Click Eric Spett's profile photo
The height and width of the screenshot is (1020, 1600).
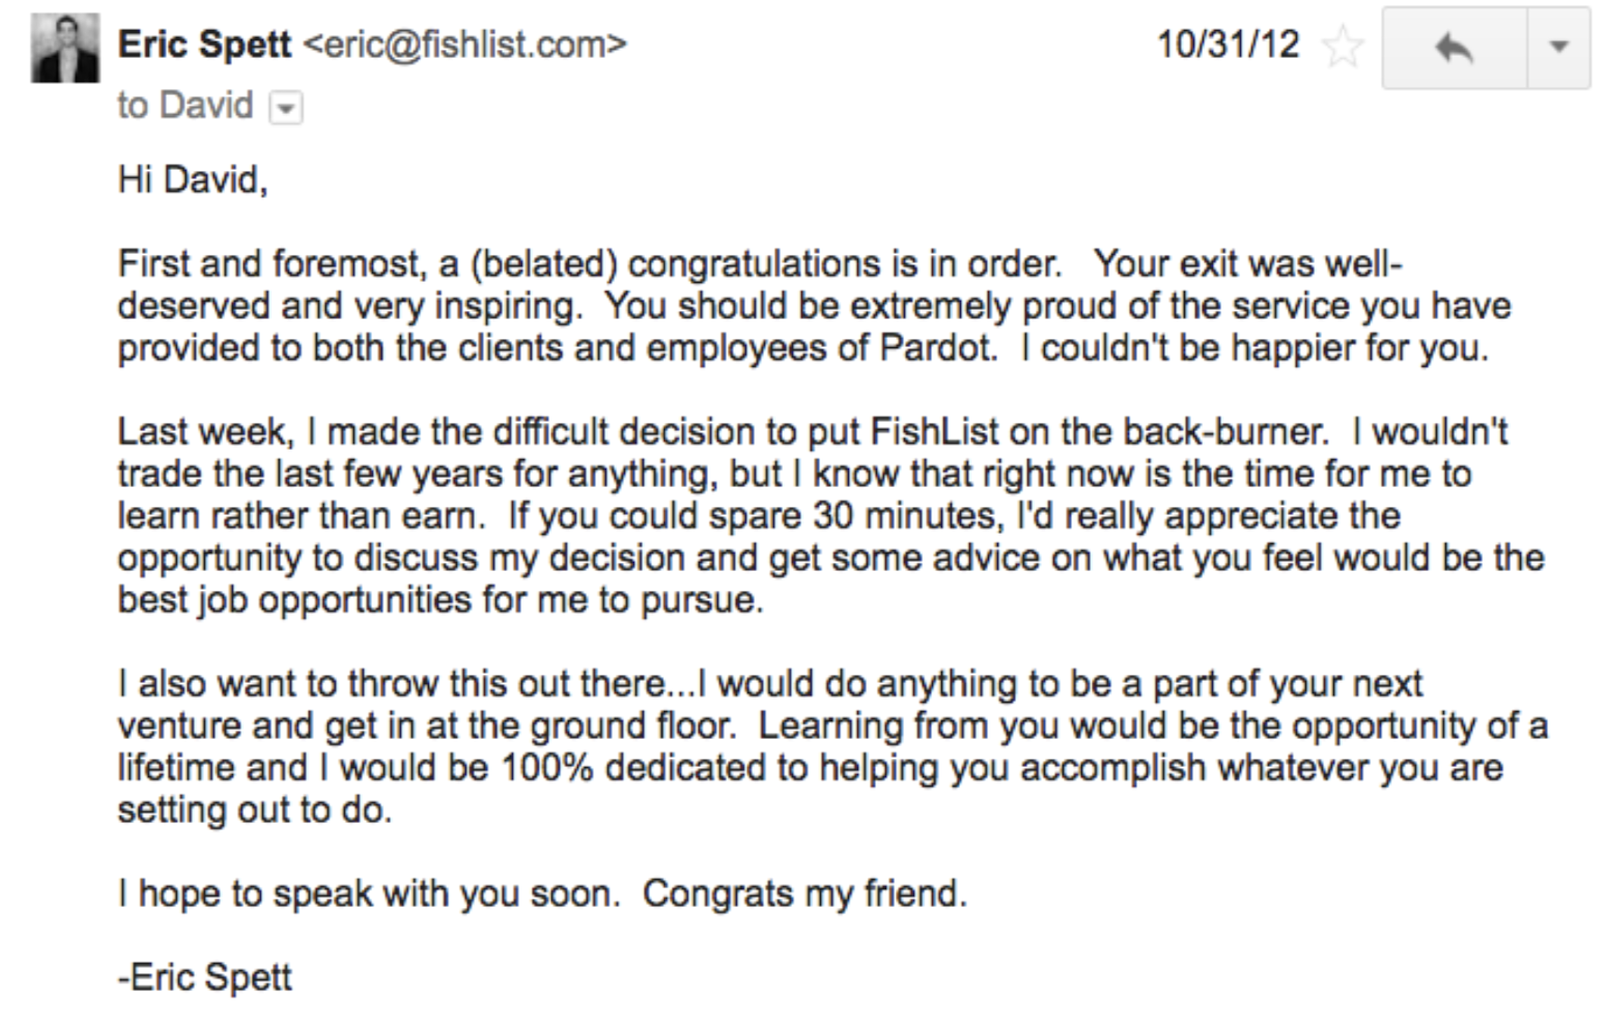point(65,47)
